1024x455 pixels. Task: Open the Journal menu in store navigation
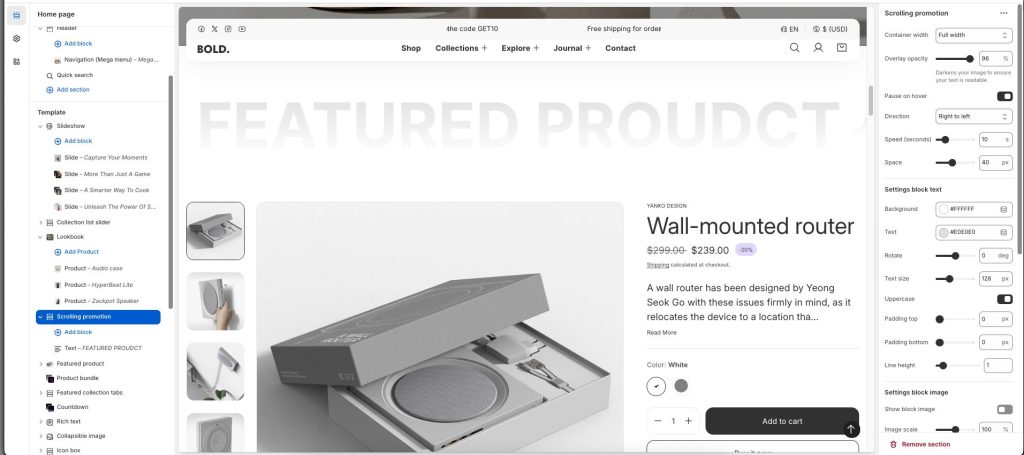tap(572, 48)
